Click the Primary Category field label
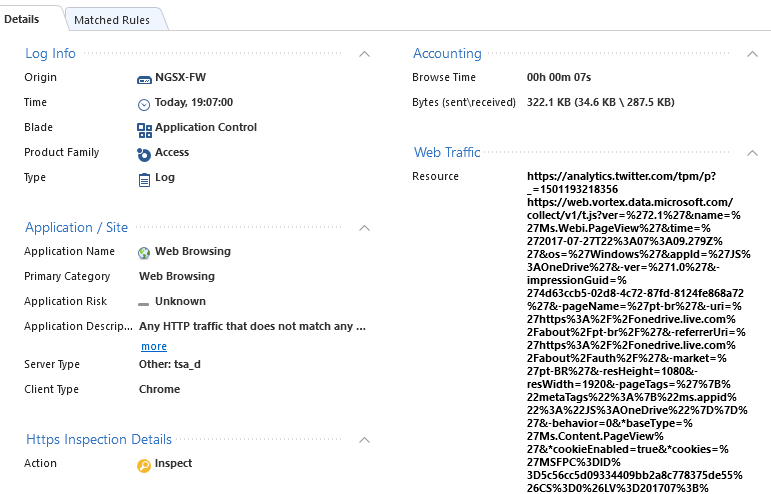Image resolution: width=771 pixels, height=494 pixels. tap(67, 276)
